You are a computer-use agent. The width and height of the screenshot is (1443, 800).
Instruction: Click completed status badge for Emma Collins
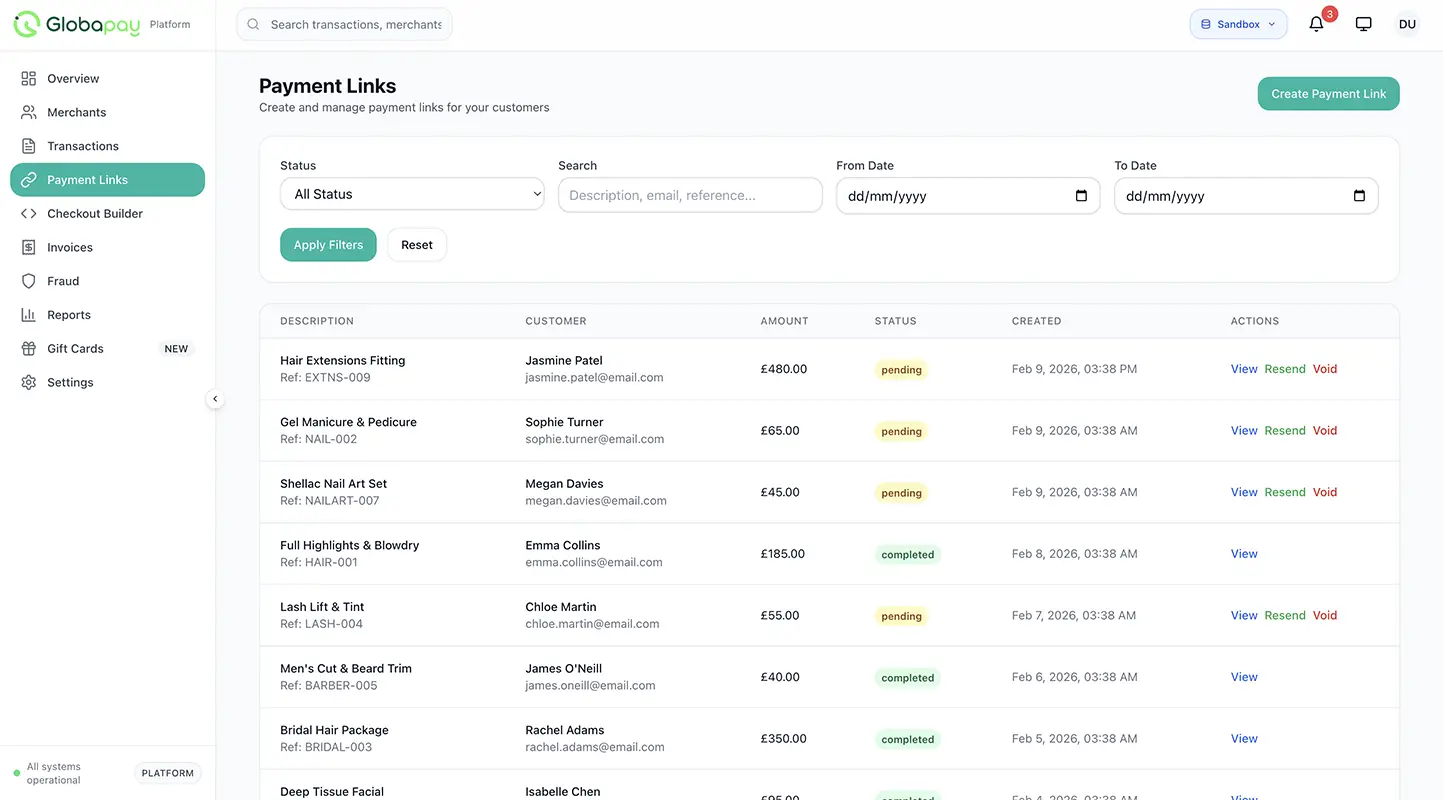coord(907,555)
